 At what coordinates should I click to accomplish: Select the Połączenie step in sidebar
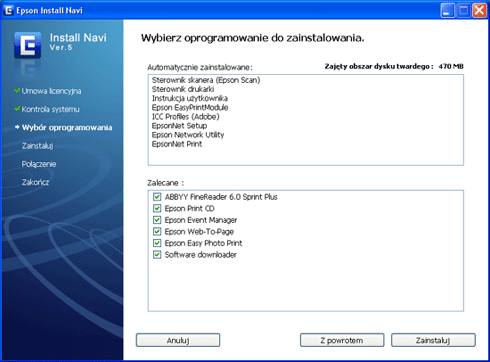point(39,164)
